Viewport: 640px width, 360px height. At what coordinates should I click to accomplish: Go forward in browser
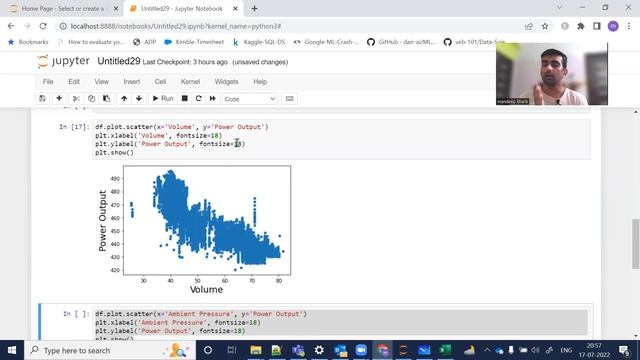(x=27, y=26)
